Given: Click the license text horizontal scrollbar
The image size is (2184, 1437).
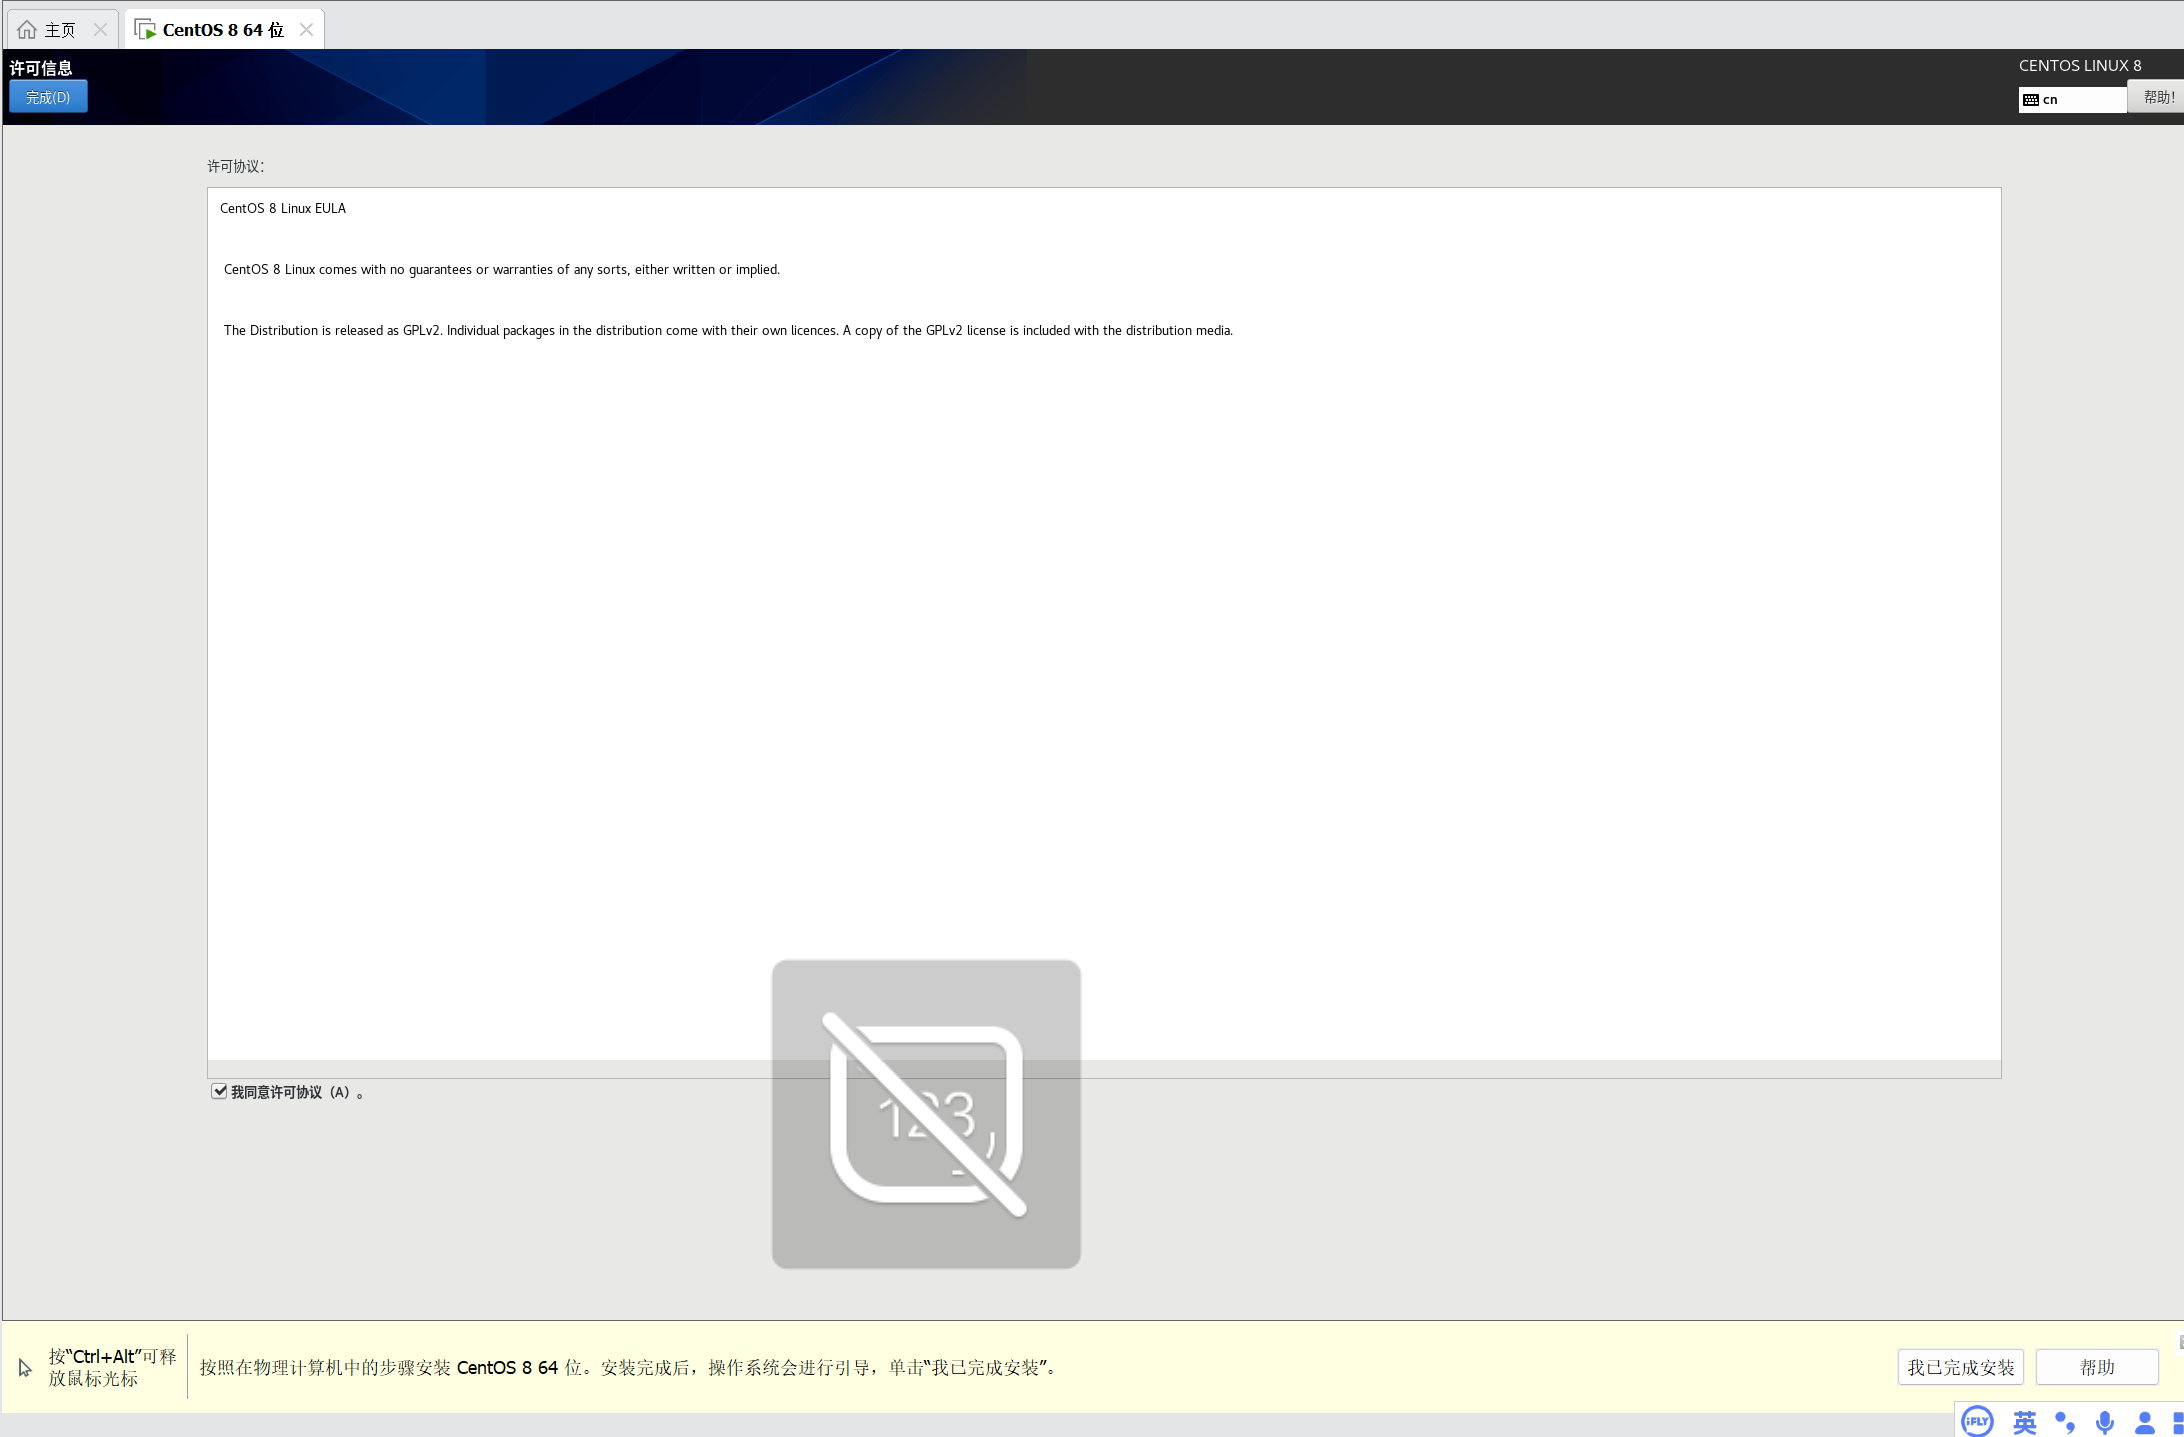Looking at the screenshot, I should pyautogui.click(x=1104, y=1069).
